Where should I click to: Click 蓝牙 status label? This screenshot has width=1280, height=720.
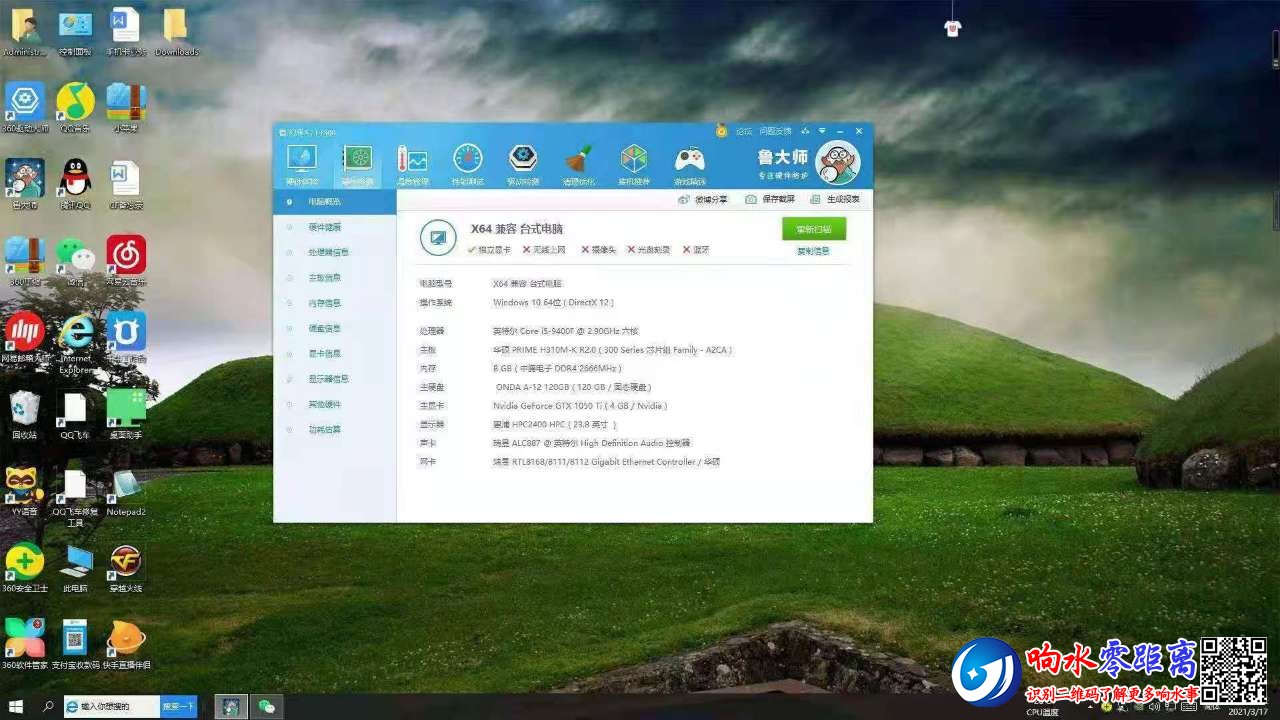click(696, 250)
